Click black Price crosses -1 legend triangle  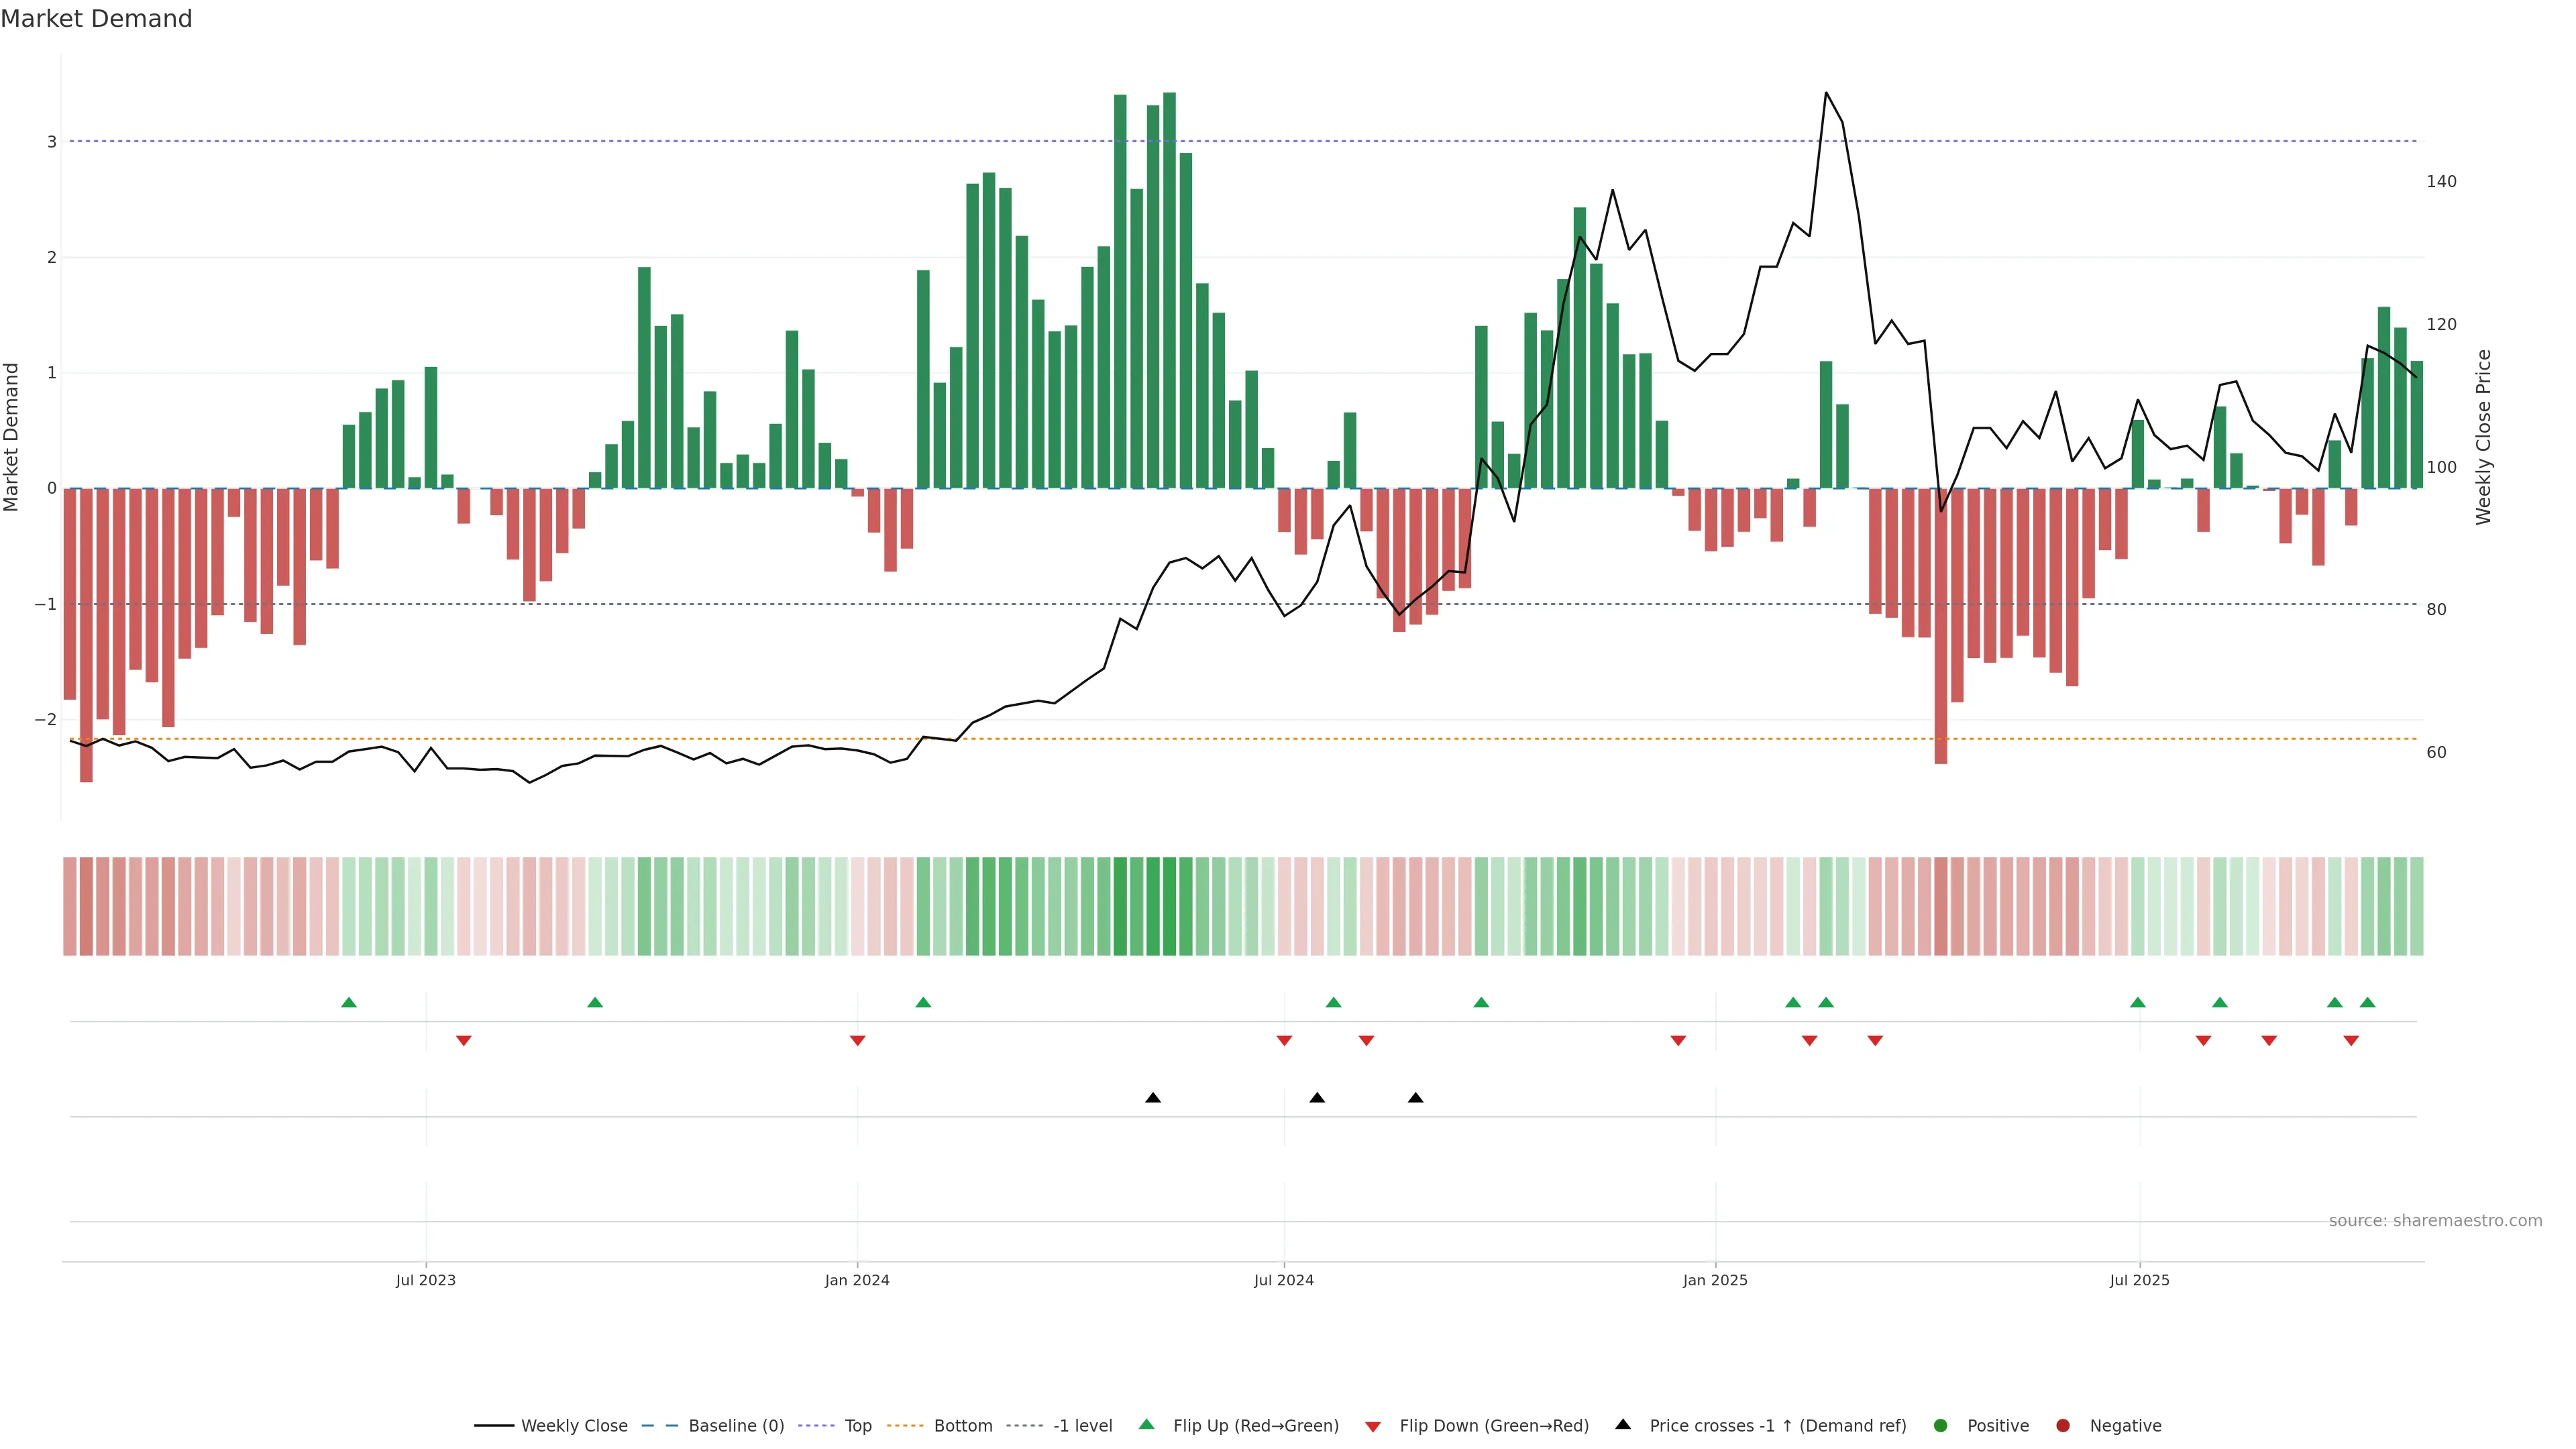tap(1623, 1424)
